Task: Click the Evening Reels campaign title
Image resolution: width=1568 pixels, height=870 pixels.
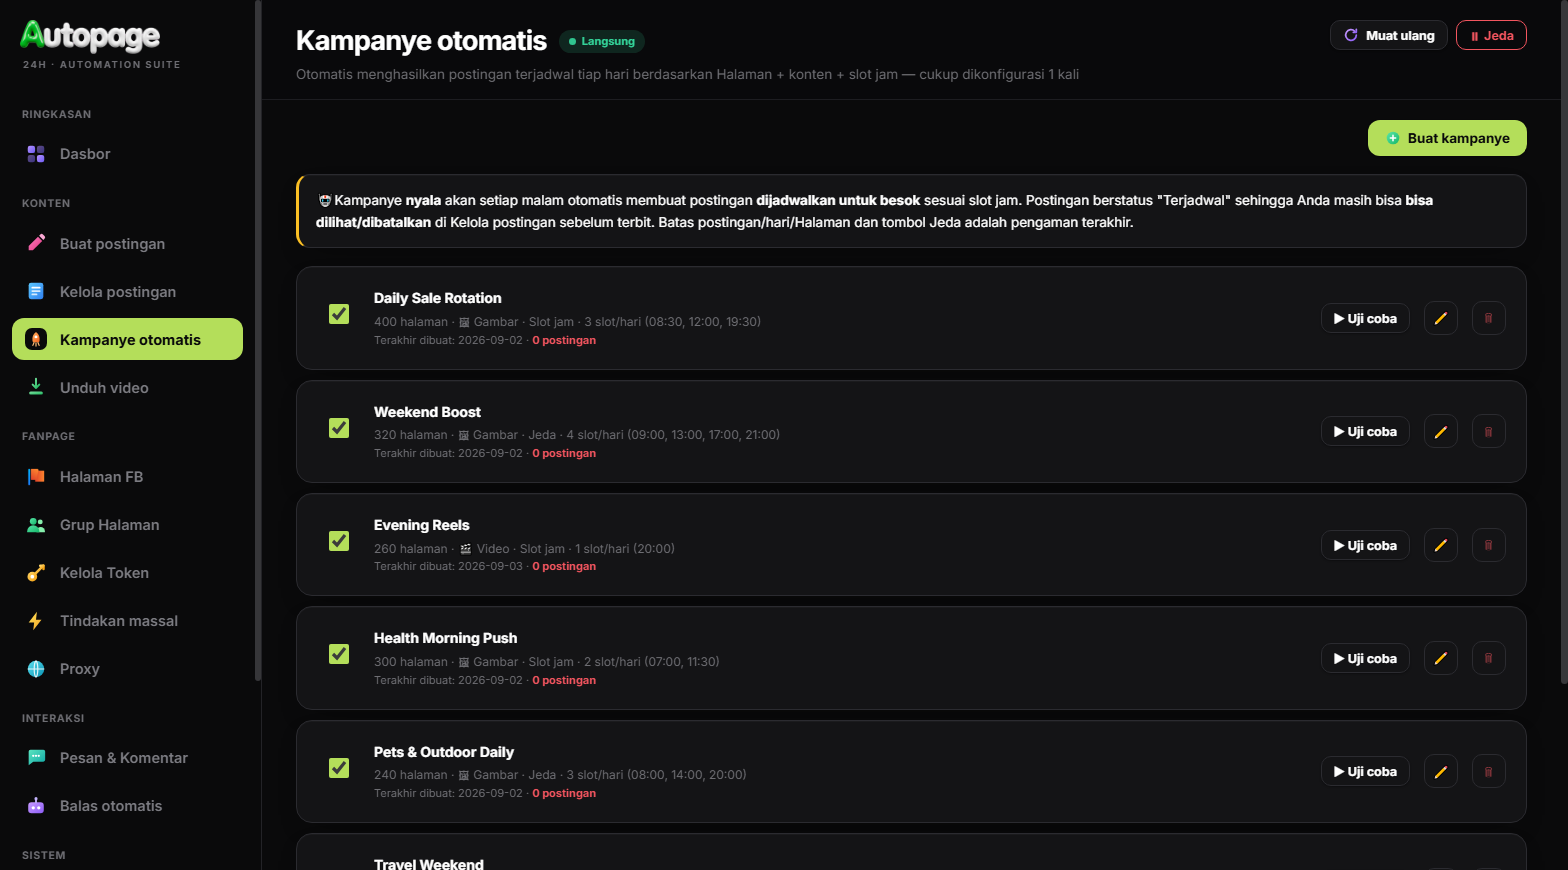Action: pyautogui.click(x=421, y=525)
